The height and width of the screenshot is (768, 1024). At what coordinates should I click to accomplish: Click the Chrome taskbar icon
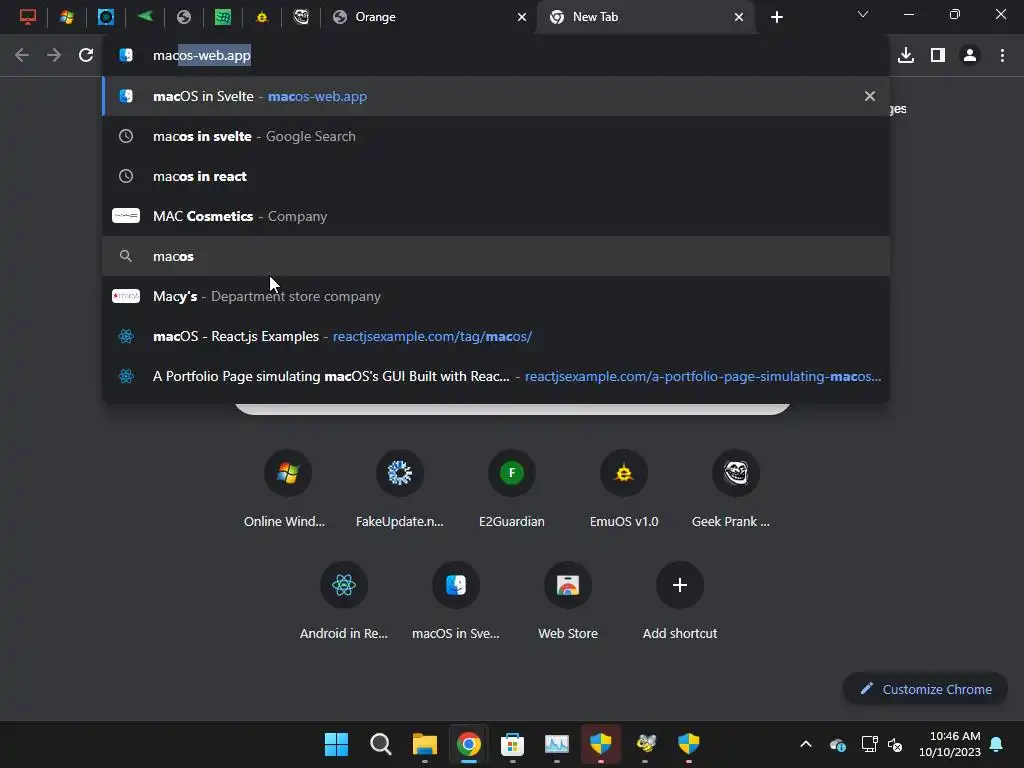click(x=468, y=744)
